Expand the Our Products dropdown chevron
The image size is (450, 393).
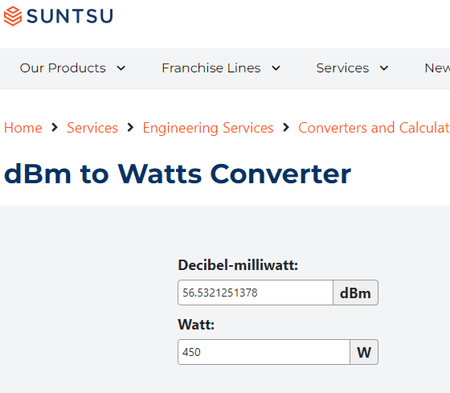[x=121, y=68]
